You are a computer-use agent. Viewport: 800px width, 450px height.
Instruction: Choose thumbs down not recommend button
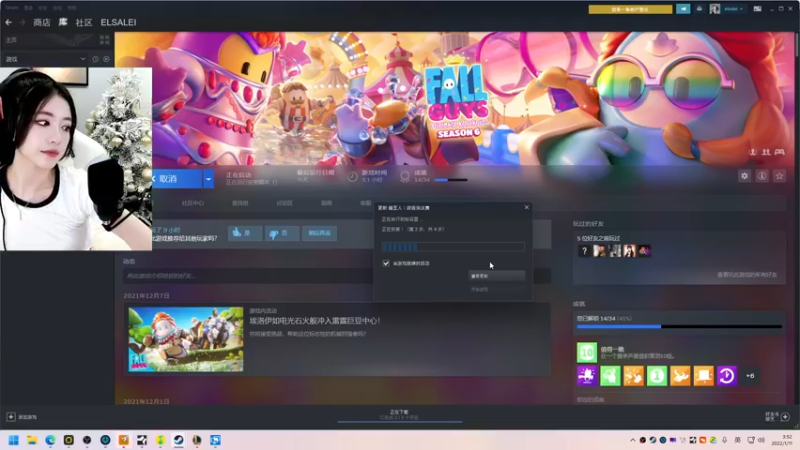pyautogui.click(x=282, y=233)
